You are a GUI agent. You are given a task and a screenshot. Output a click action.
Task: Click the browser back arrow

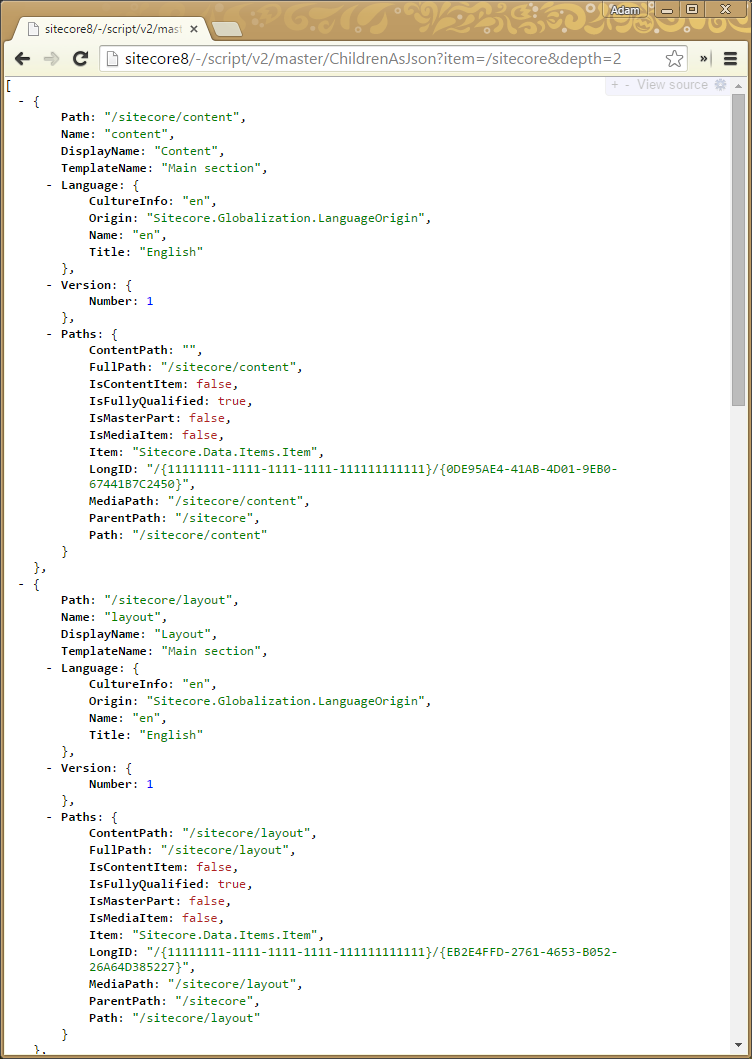coord(22,59)
